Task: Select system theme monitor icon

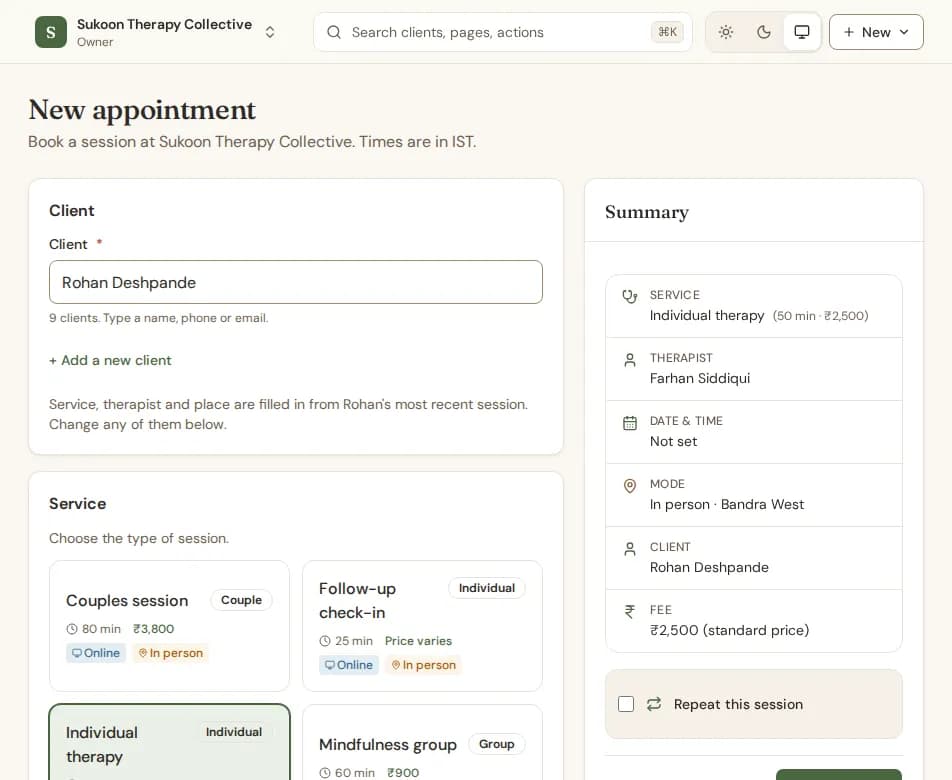Action: 801,32
